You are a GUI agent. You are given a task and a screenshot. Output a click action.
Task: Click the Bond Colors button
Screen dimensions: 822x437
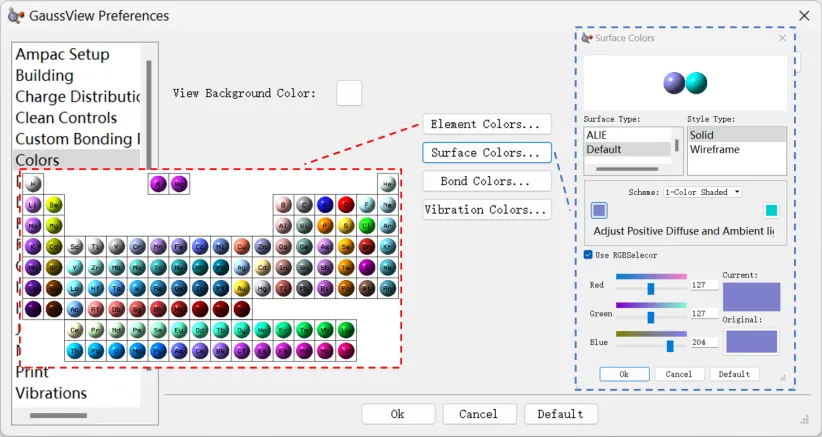[487, 181]
